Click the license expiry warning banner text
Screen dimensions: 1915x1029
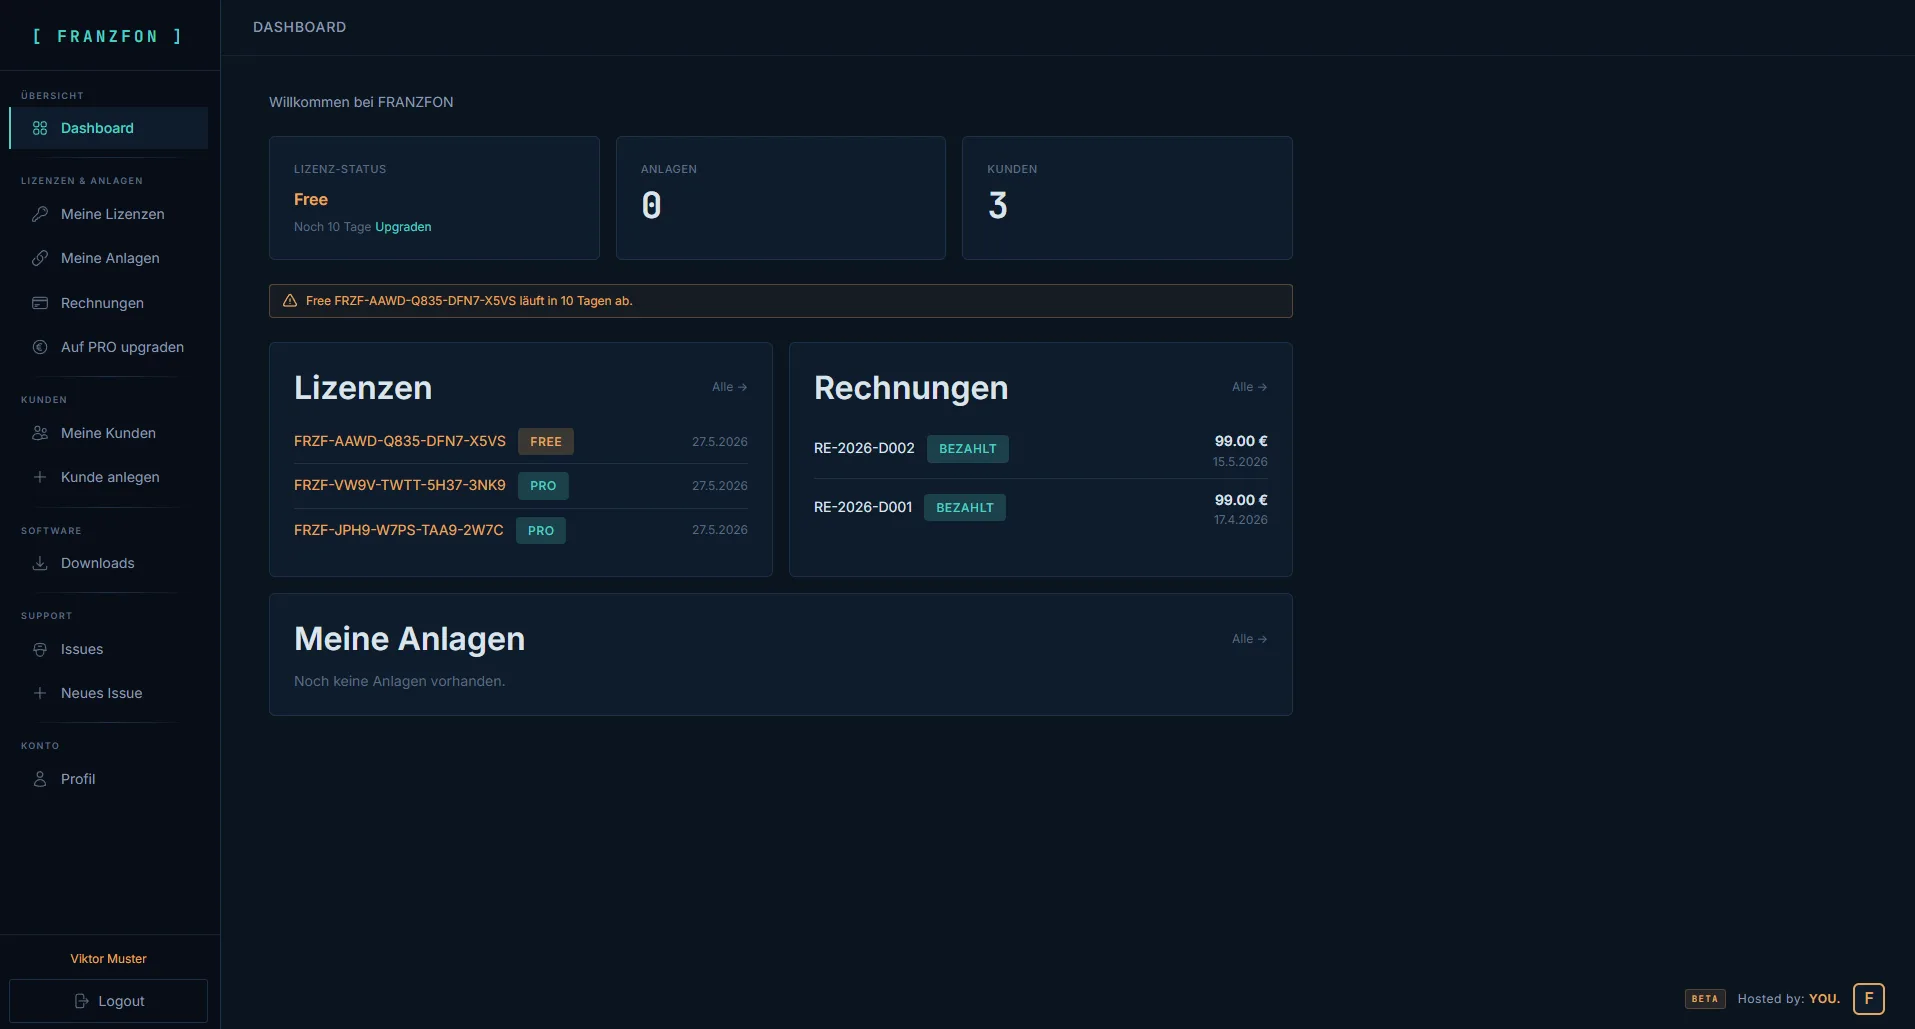click(469, 301)
